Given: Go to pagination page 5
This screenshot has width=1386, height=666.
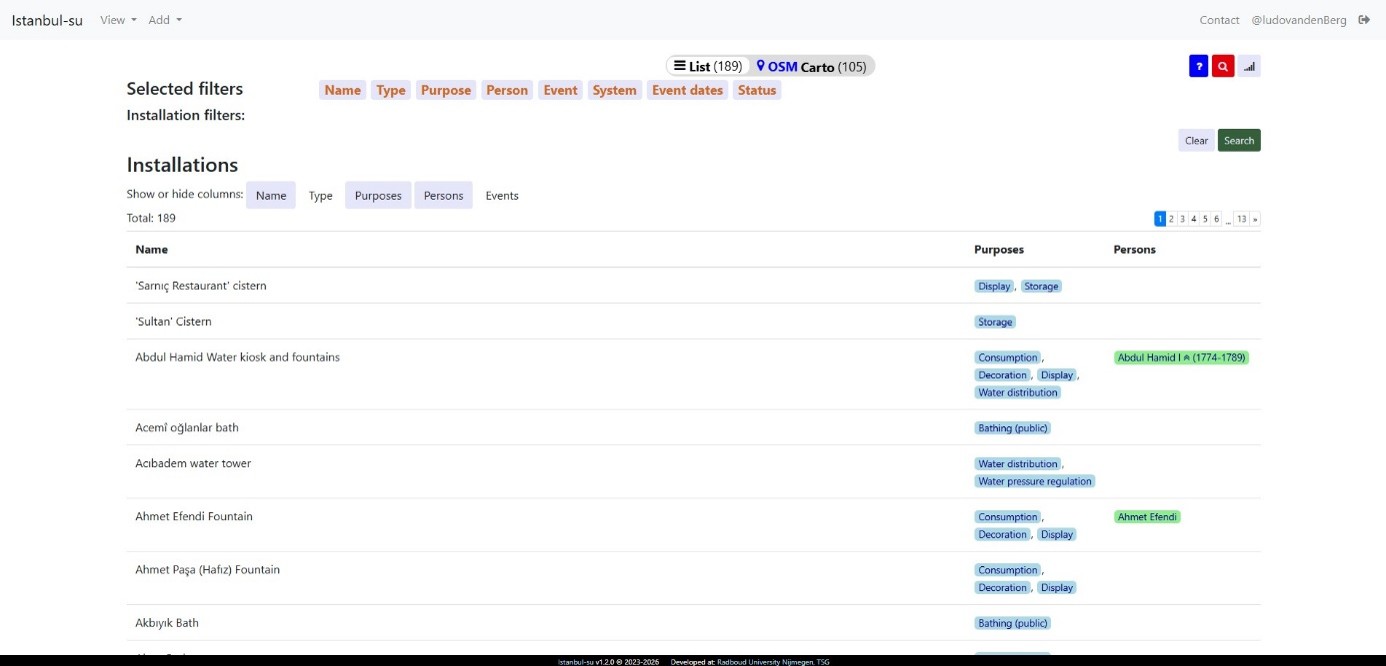Looking at the screenshot, I should click(x=1205, y=219).
